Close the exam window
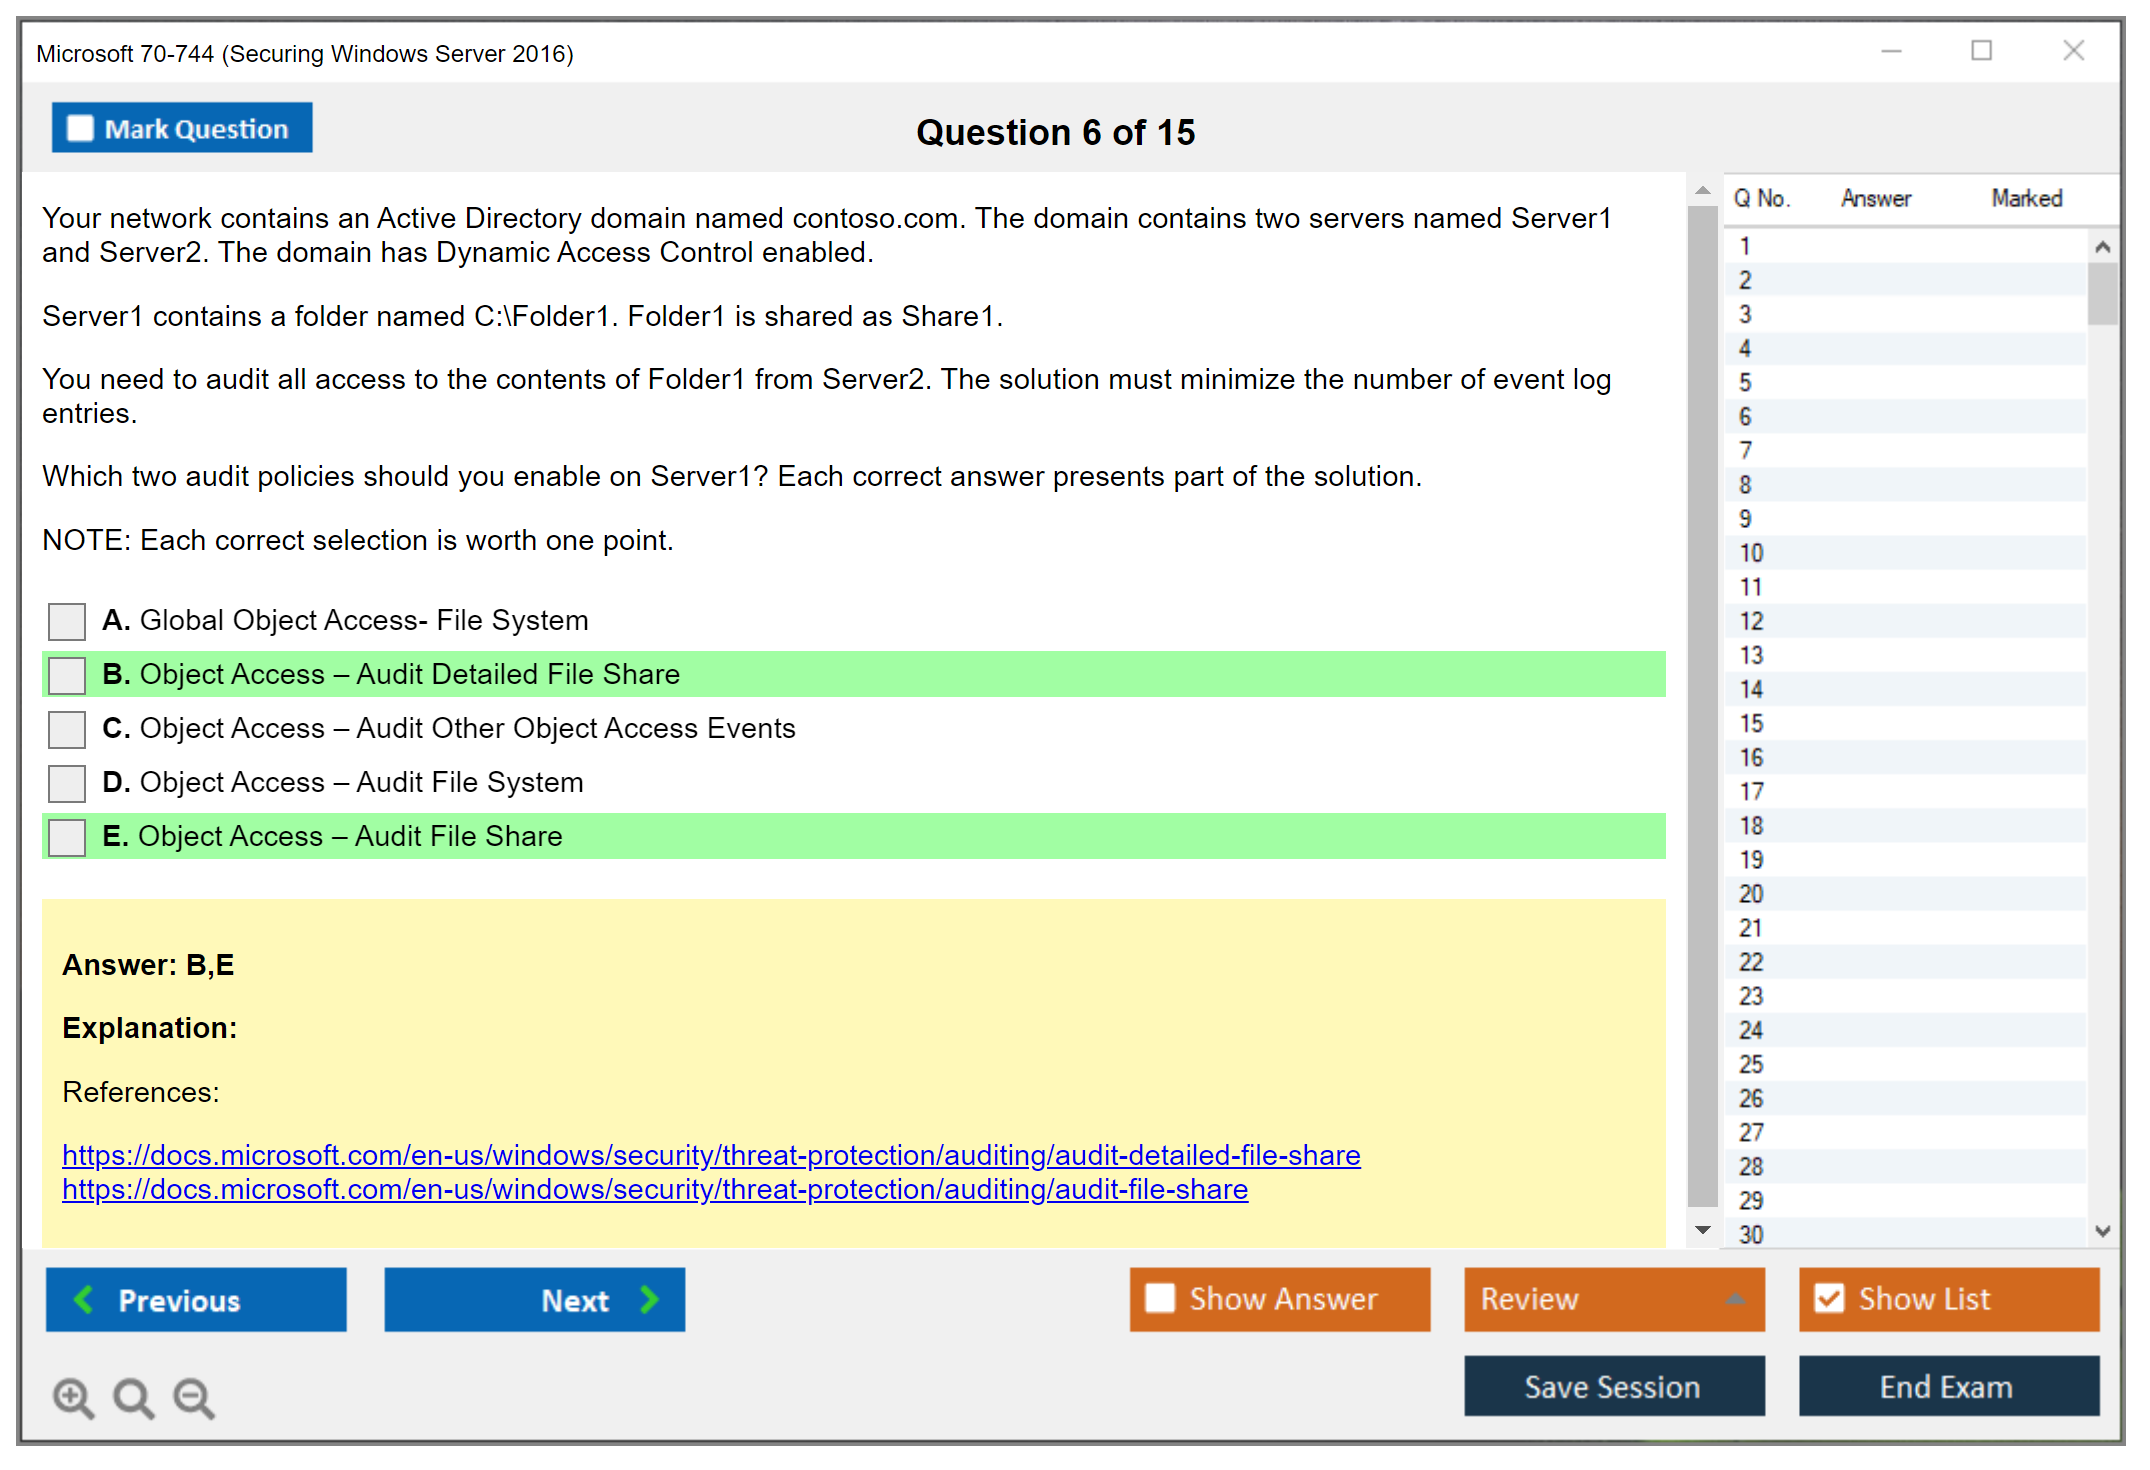The height and width of the screenshot is (1470, 2150). tap(2073, 51)
